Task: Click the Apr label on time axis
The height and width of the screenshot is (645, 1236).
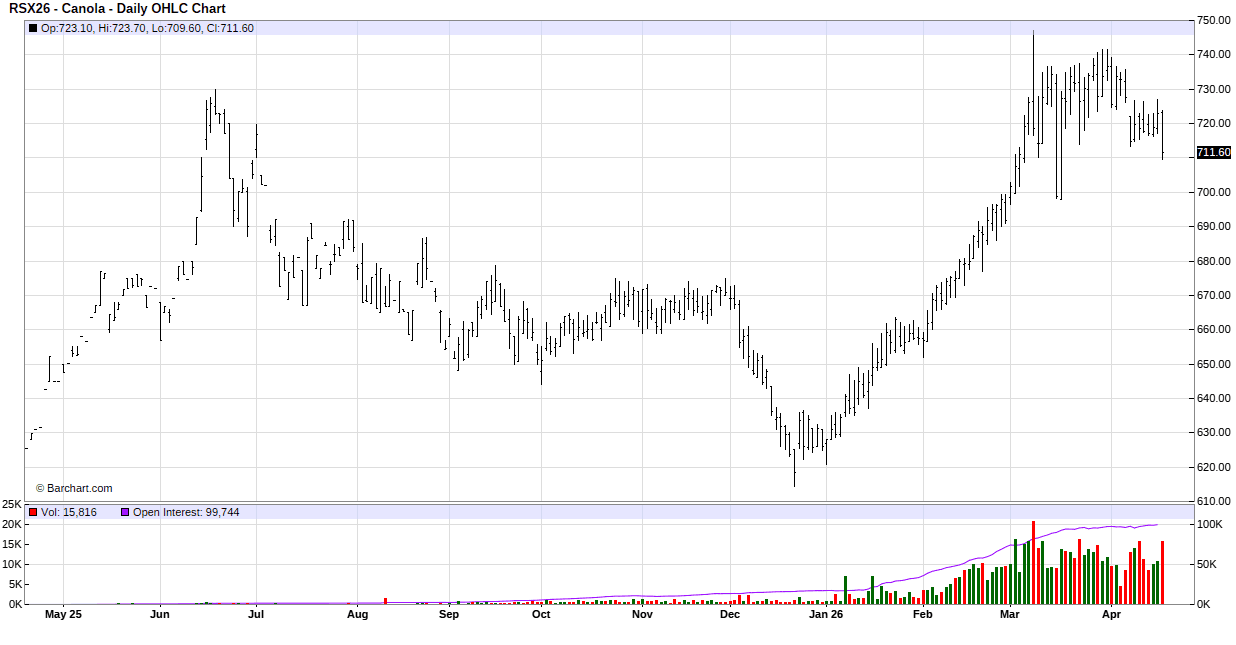Action: point(1110,615)
